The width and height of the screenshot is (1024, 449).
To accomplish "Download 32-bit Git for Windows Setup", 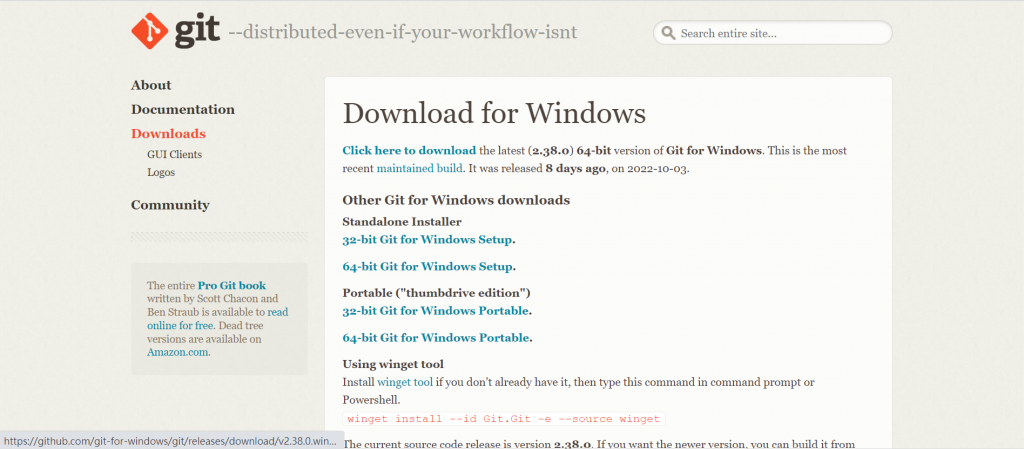I will [x=427, y=240].
